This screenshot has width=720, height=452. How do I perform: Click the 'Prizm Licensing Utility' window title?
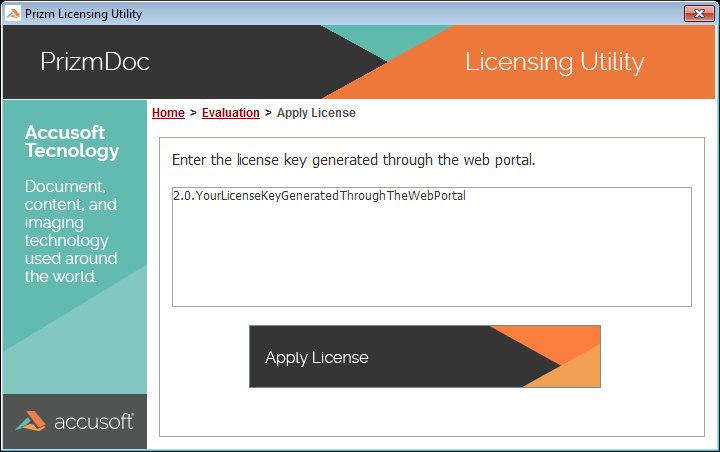pyautogui.click(x=83, y=14)
